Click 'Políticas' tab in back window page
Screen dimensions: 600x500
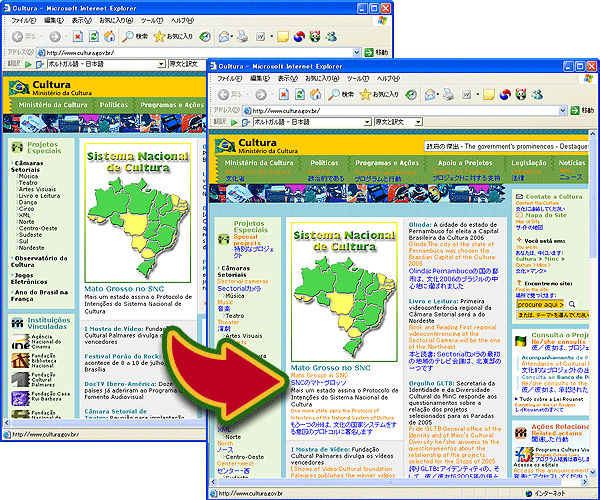114,105
